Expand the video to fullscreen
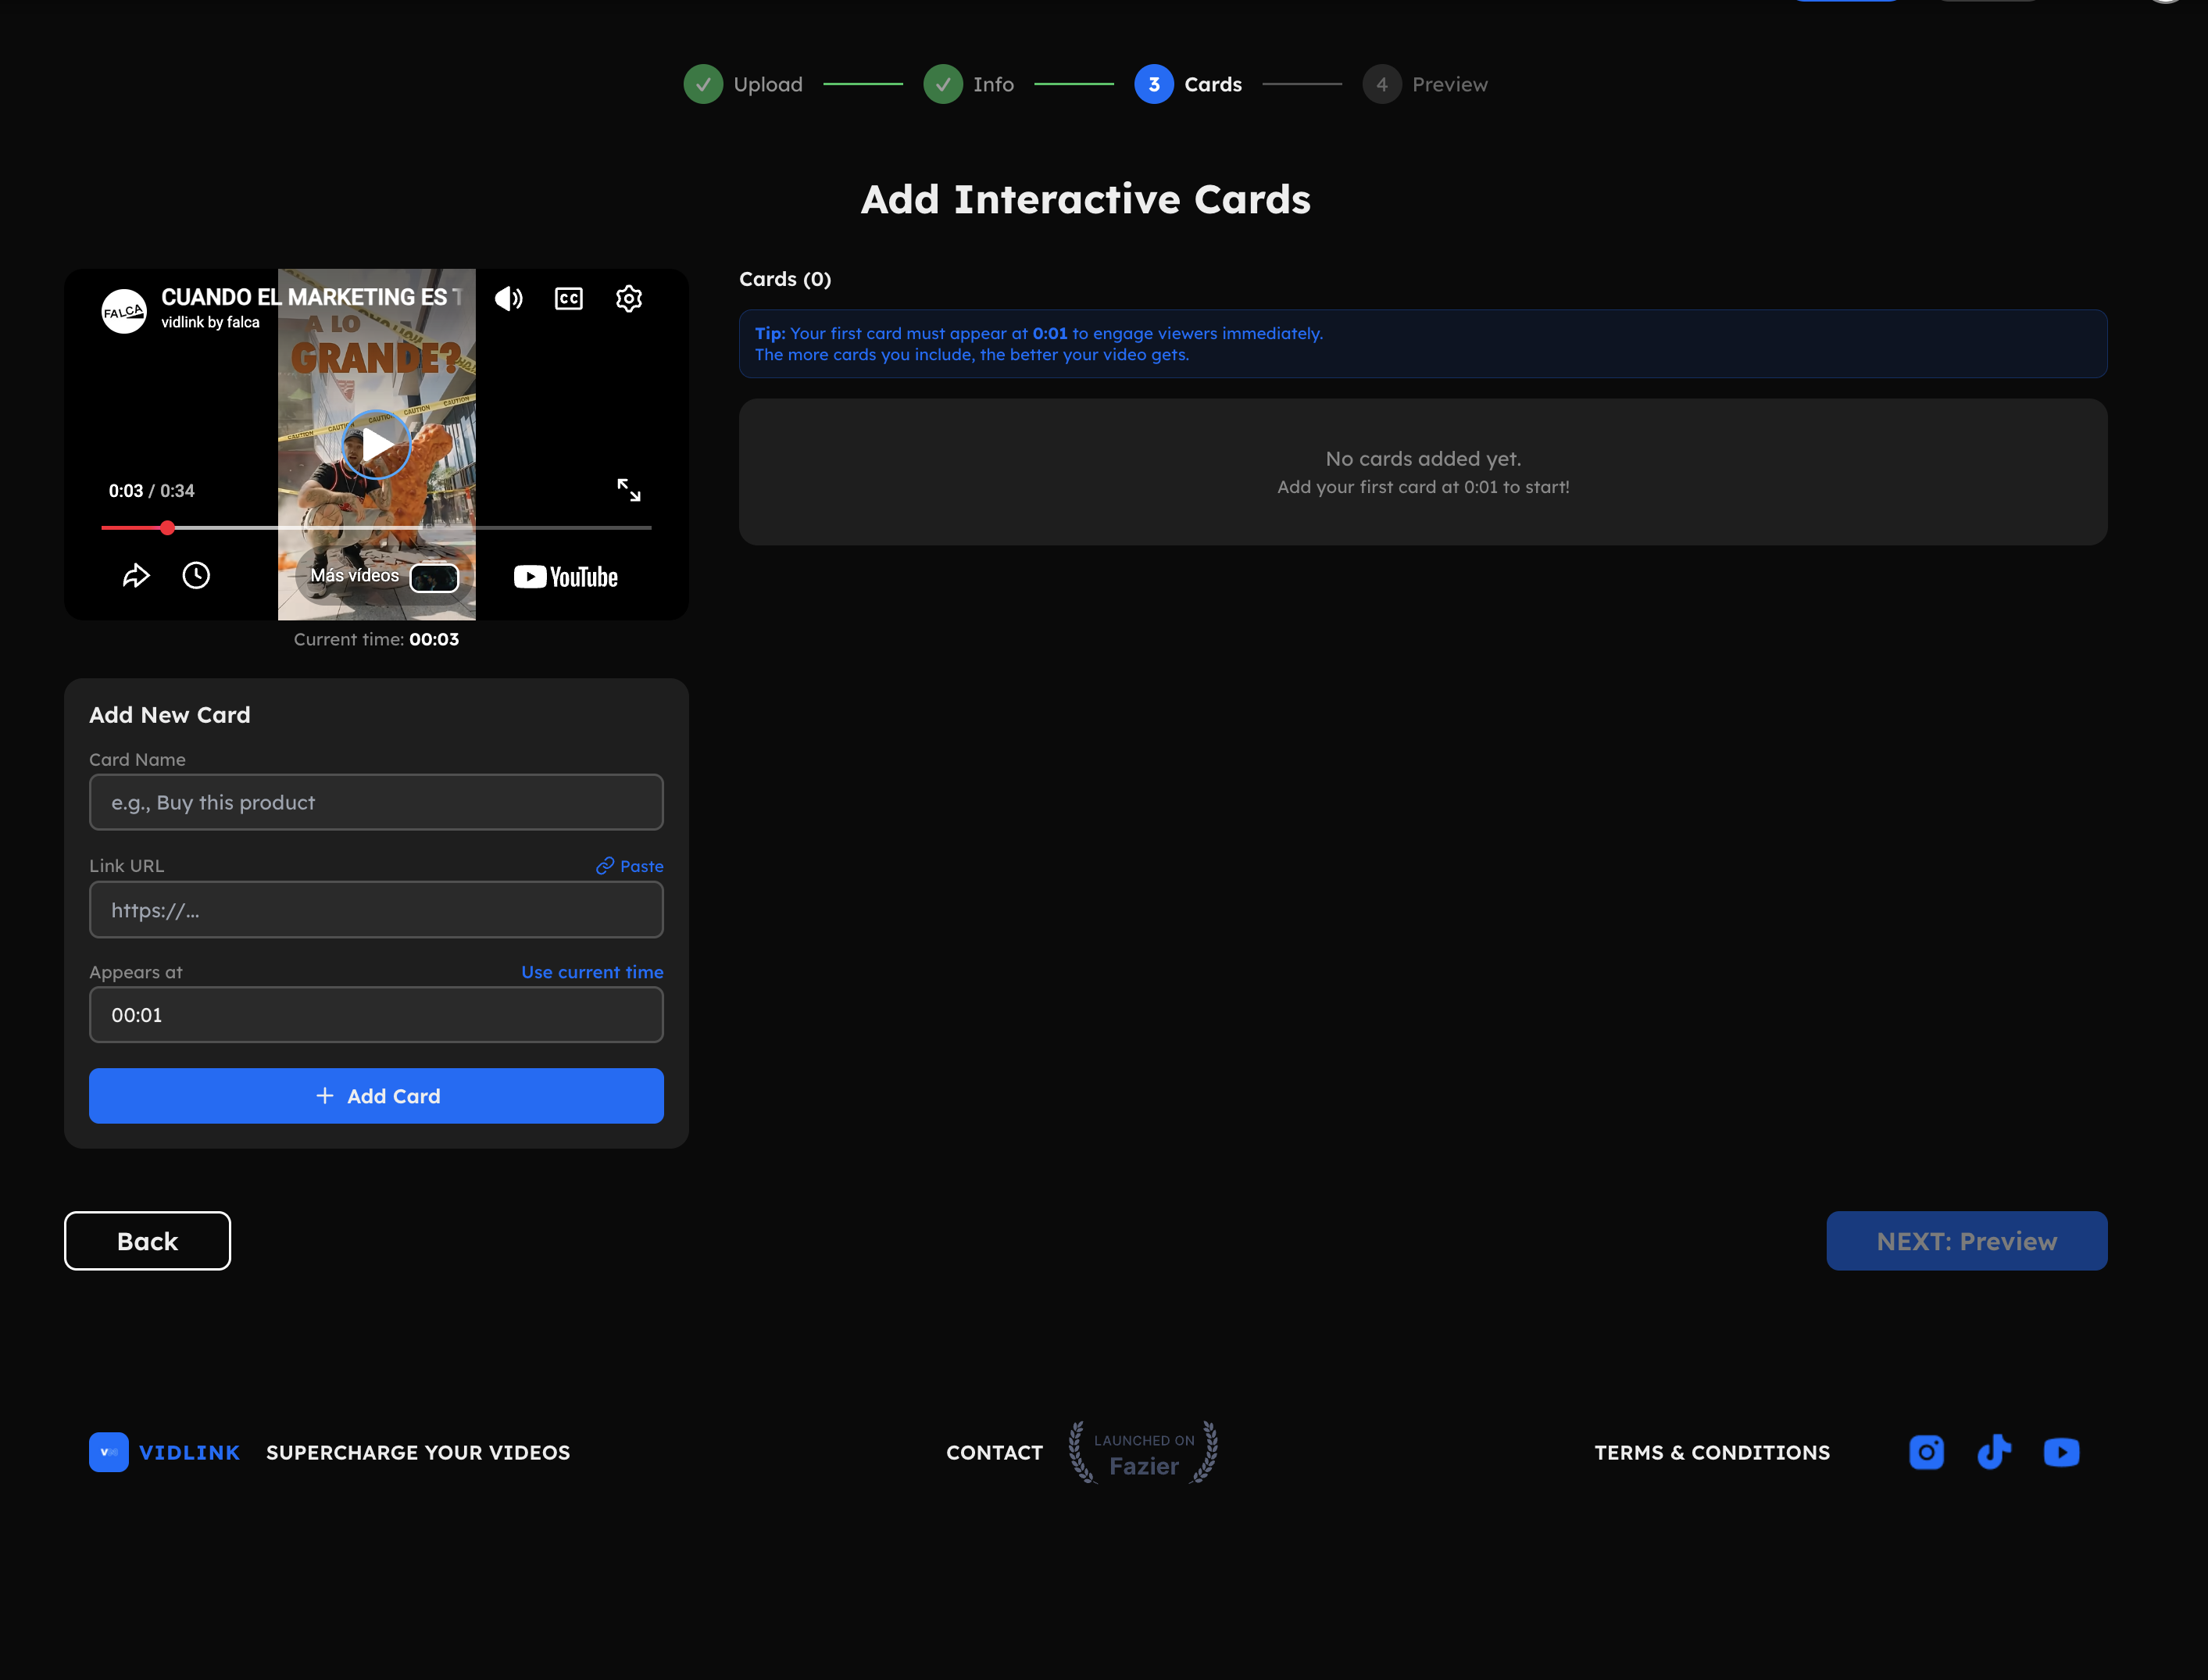This screenshot has width=2208, height=1680. 629,489
